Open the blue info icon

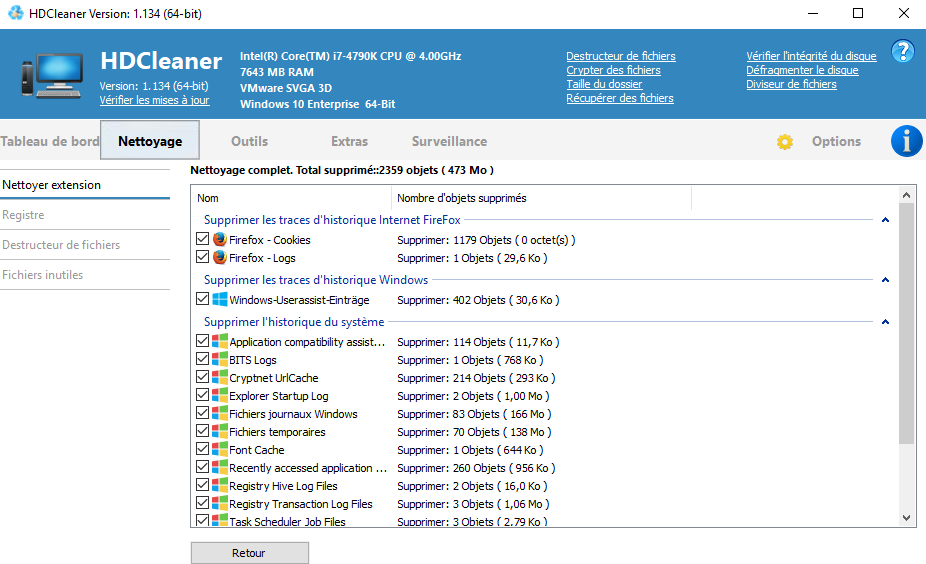coord(906,141)
